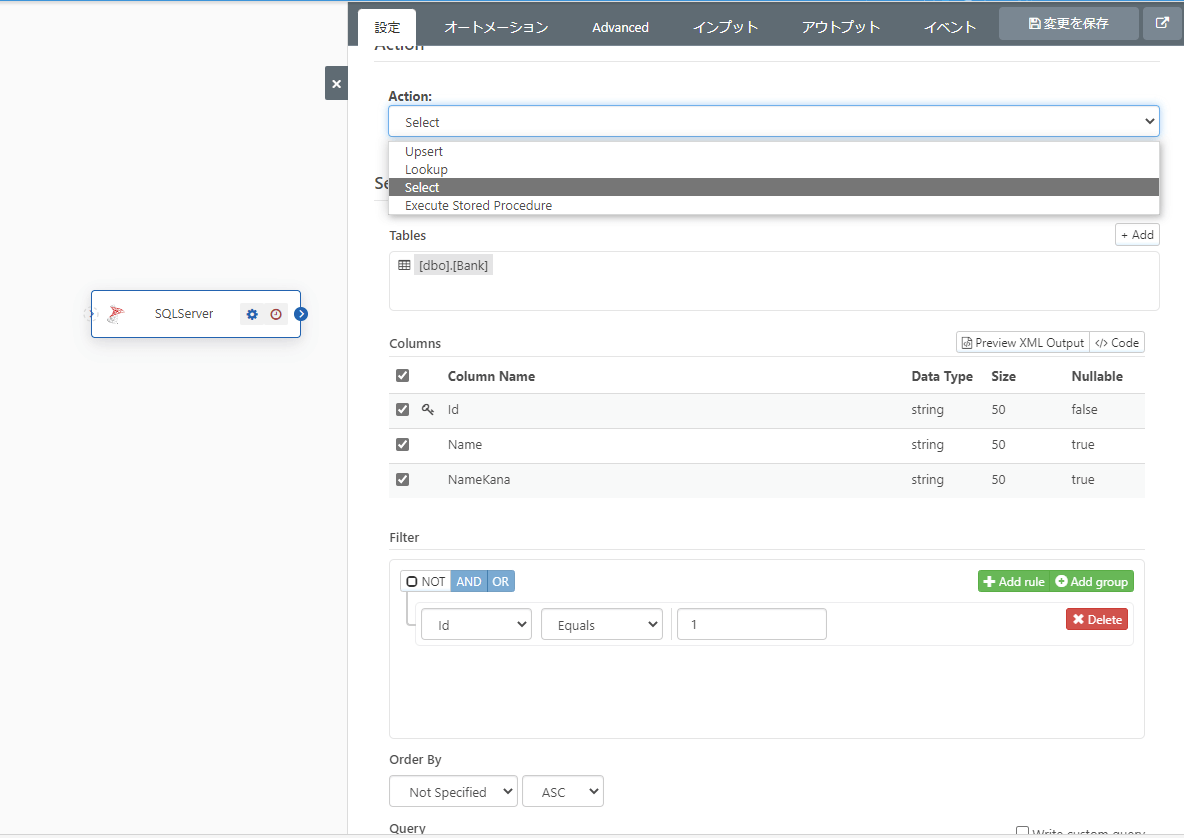Uncheck the Id column checkbox

tap(403, 410)
